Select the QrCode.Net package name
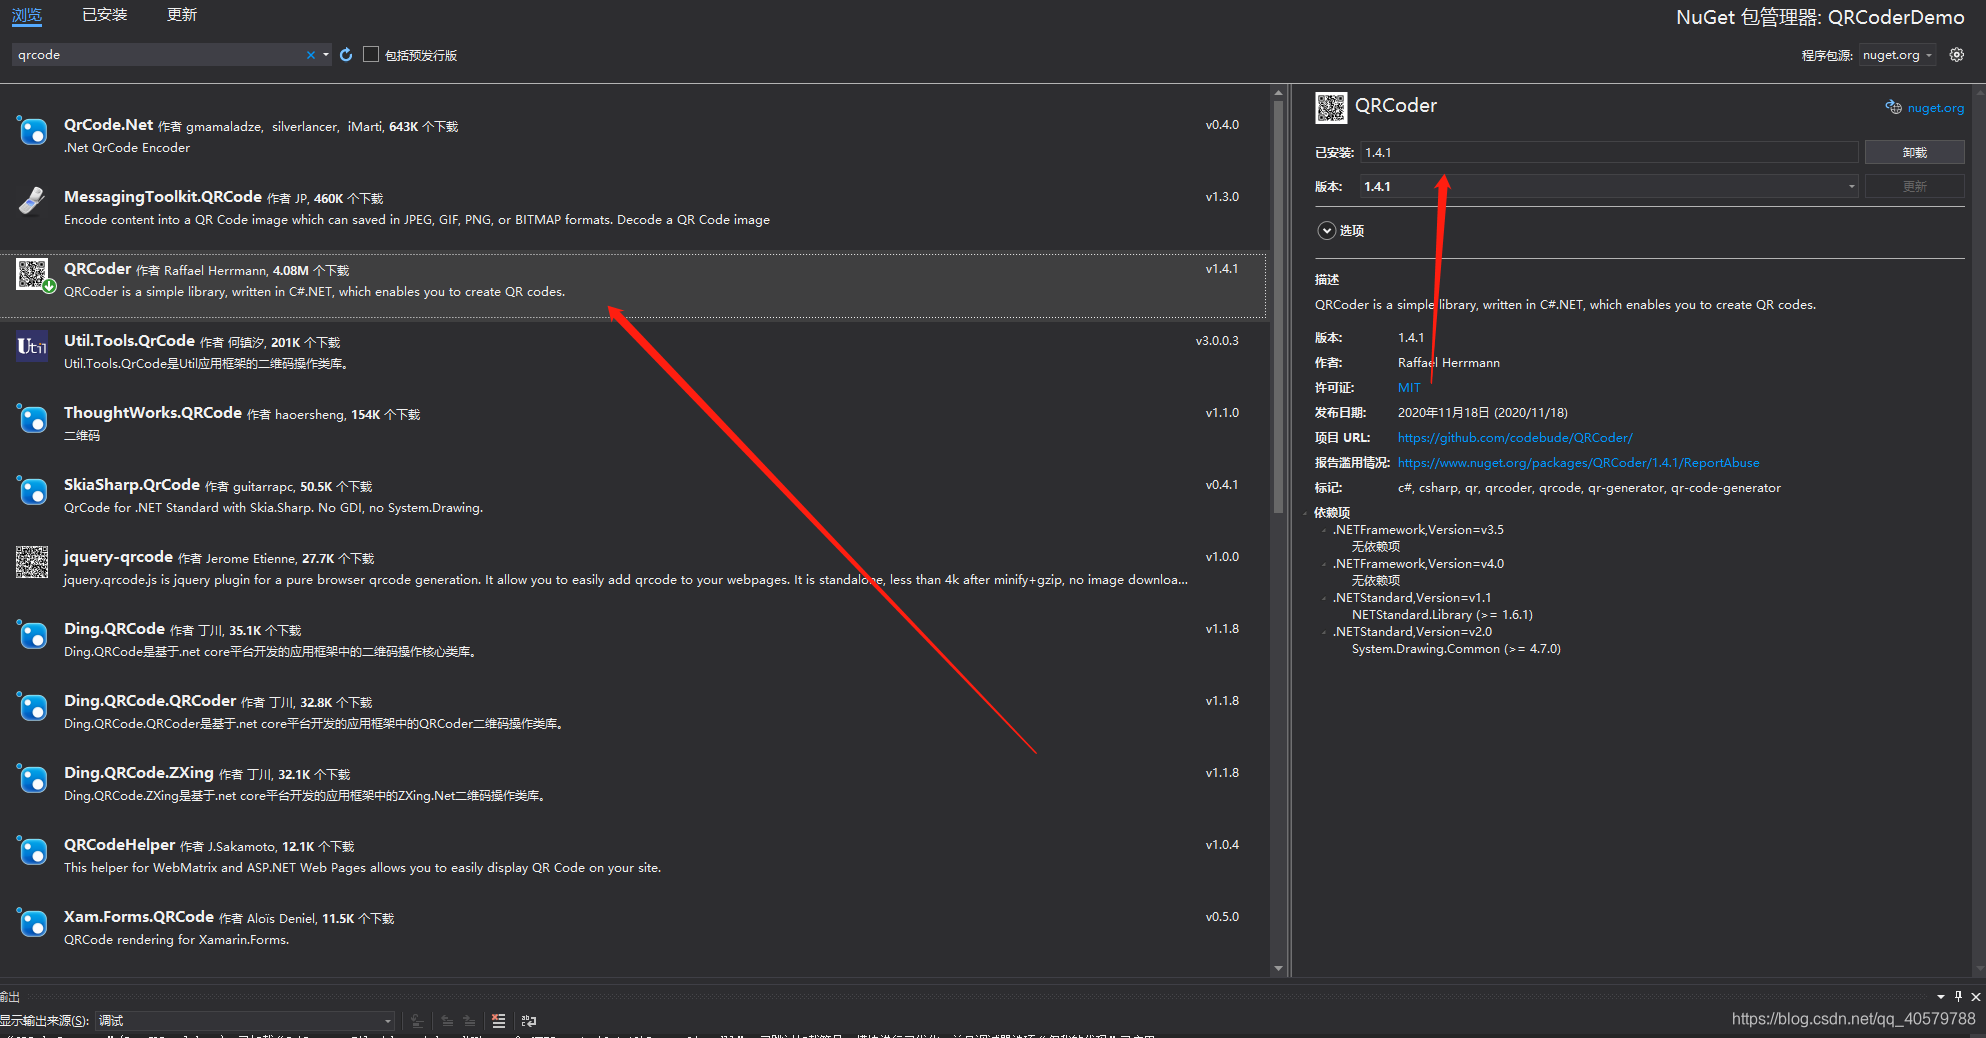This screenshot has height=1038, width=1986. tap(108, 125)
